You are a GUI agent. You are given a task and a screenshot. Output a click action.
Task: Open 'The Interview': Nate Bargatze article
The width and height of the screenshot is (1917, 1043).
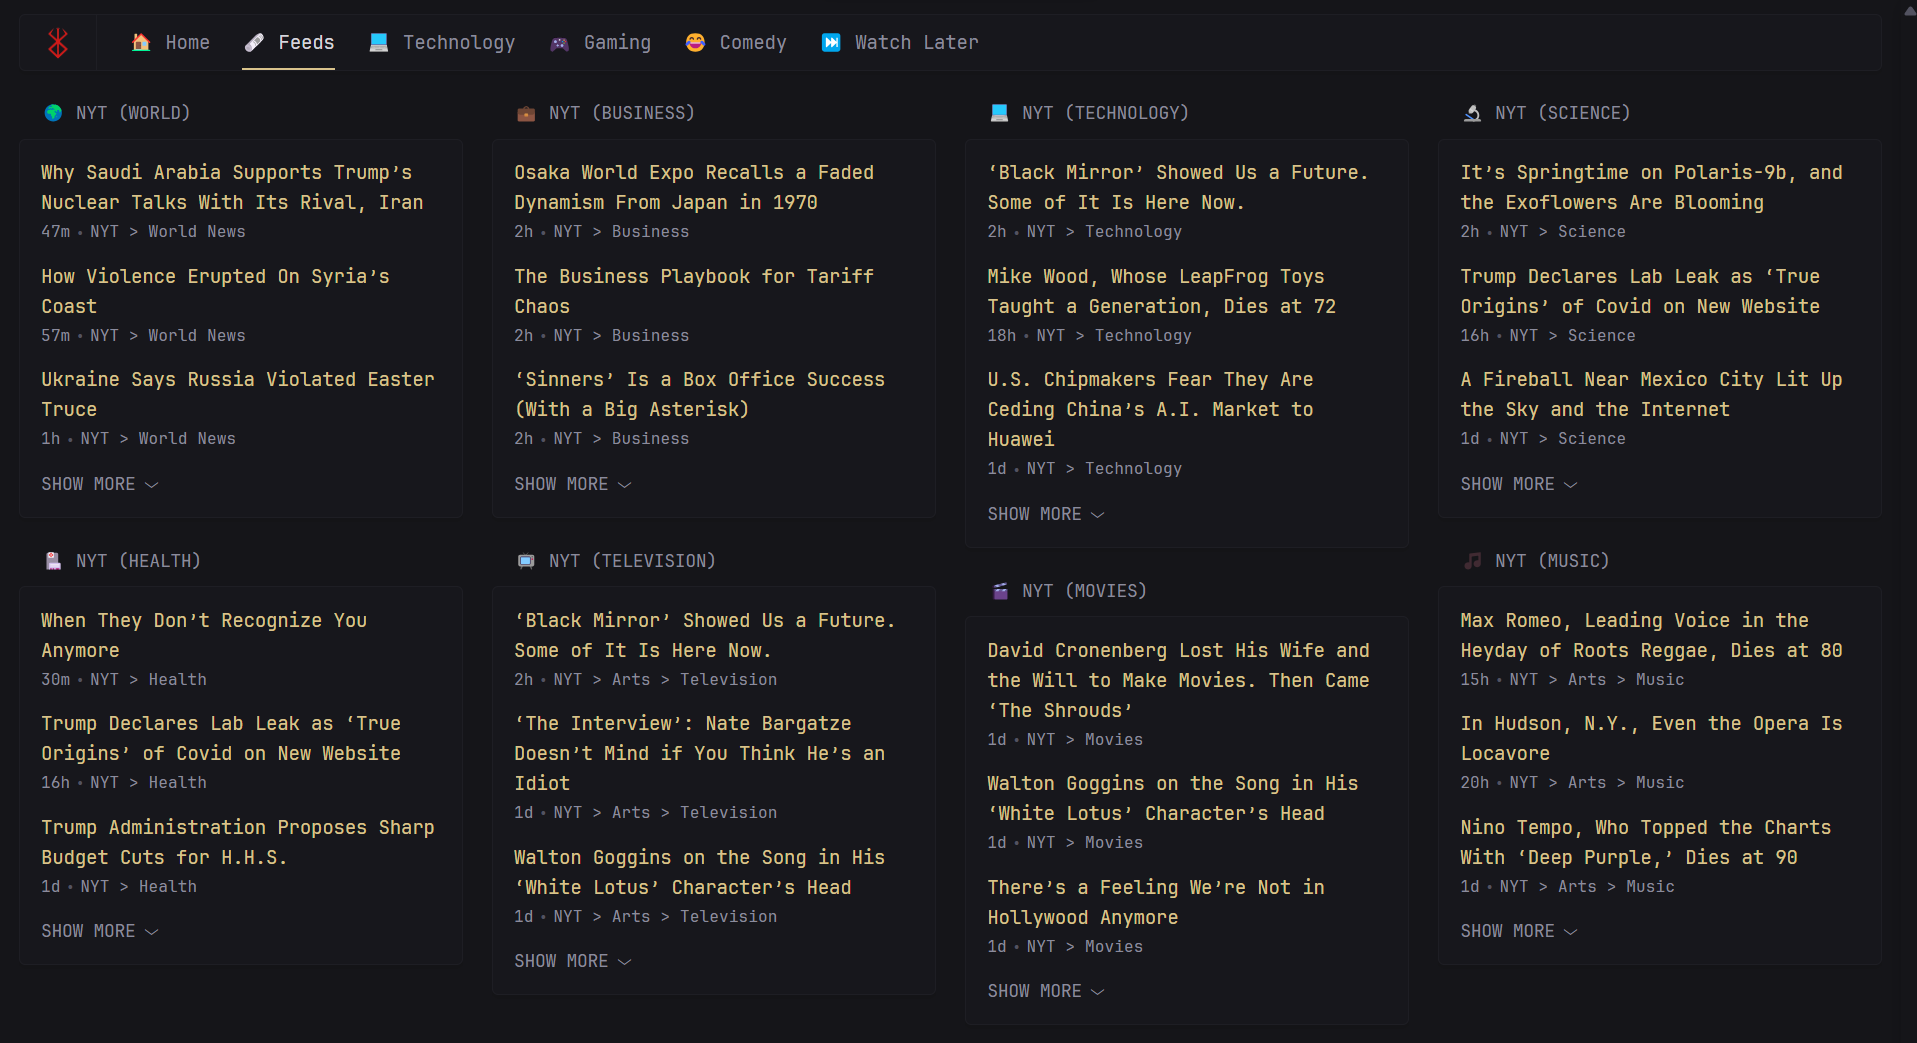pos(699,753)
